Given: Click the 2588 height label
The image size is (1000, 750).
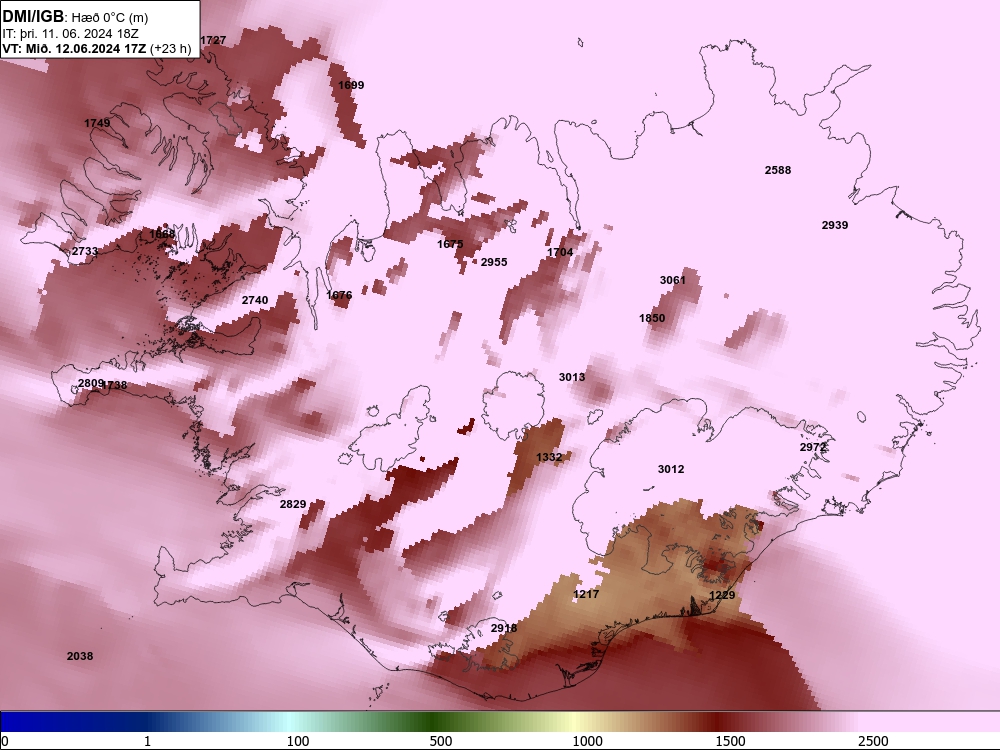Looking at the screenshot, I should tap(777, 170).
